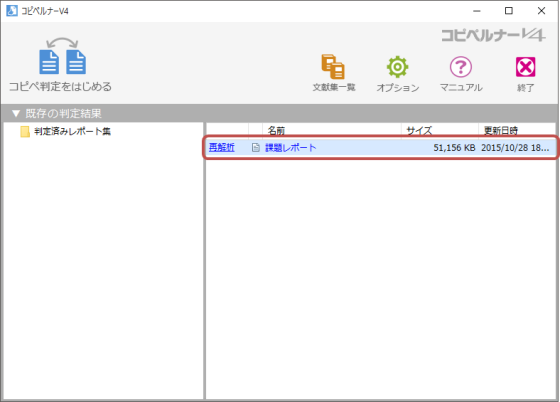Click the 終了 pink X icon
Viewport: 560px width, 402px height.
(525, 67)
